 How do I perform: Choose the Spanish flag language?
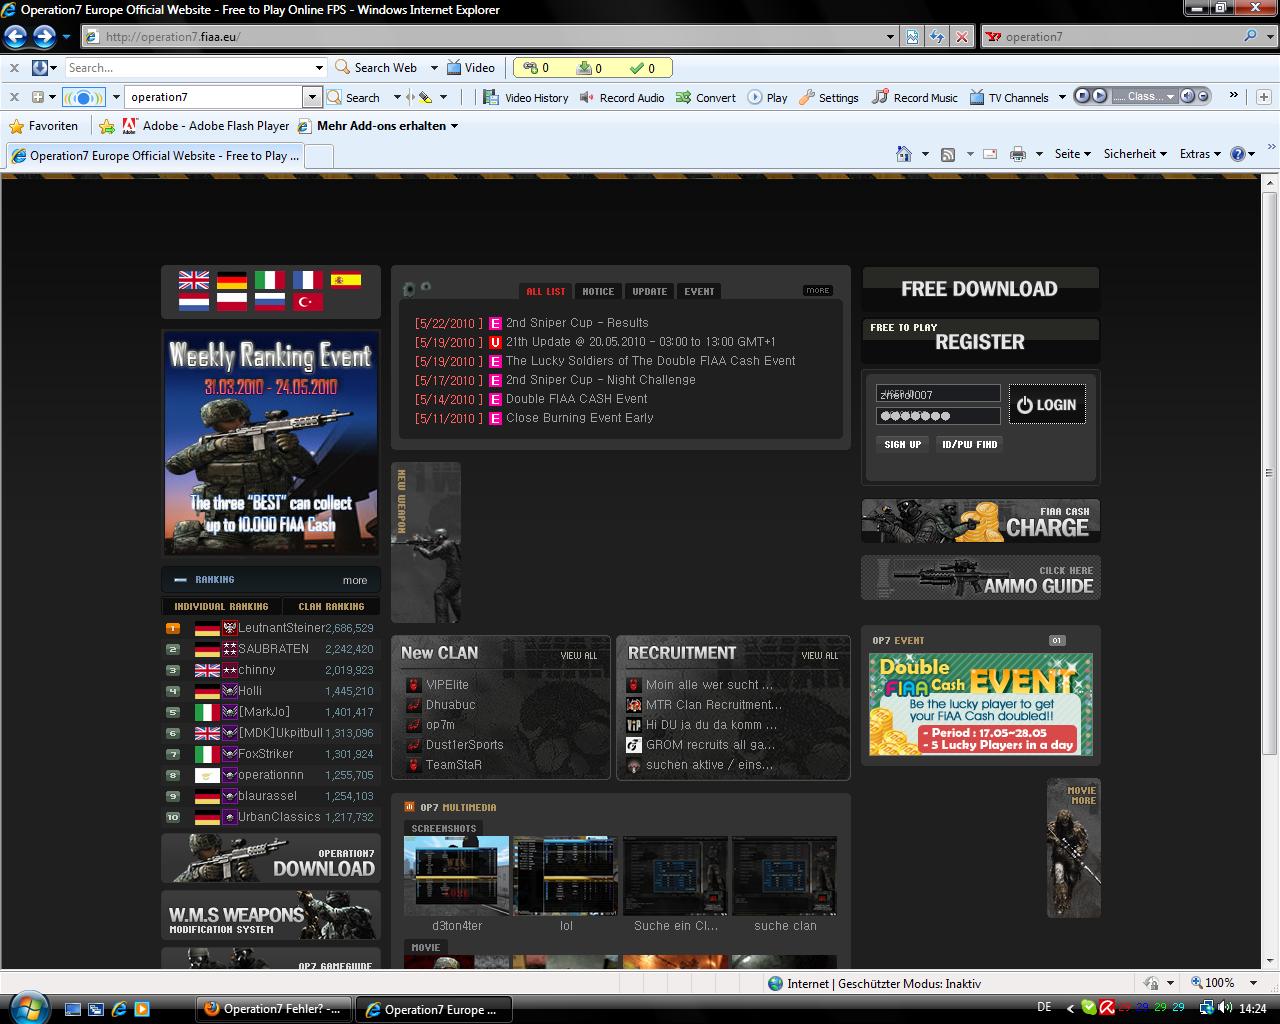pos(346,280)
